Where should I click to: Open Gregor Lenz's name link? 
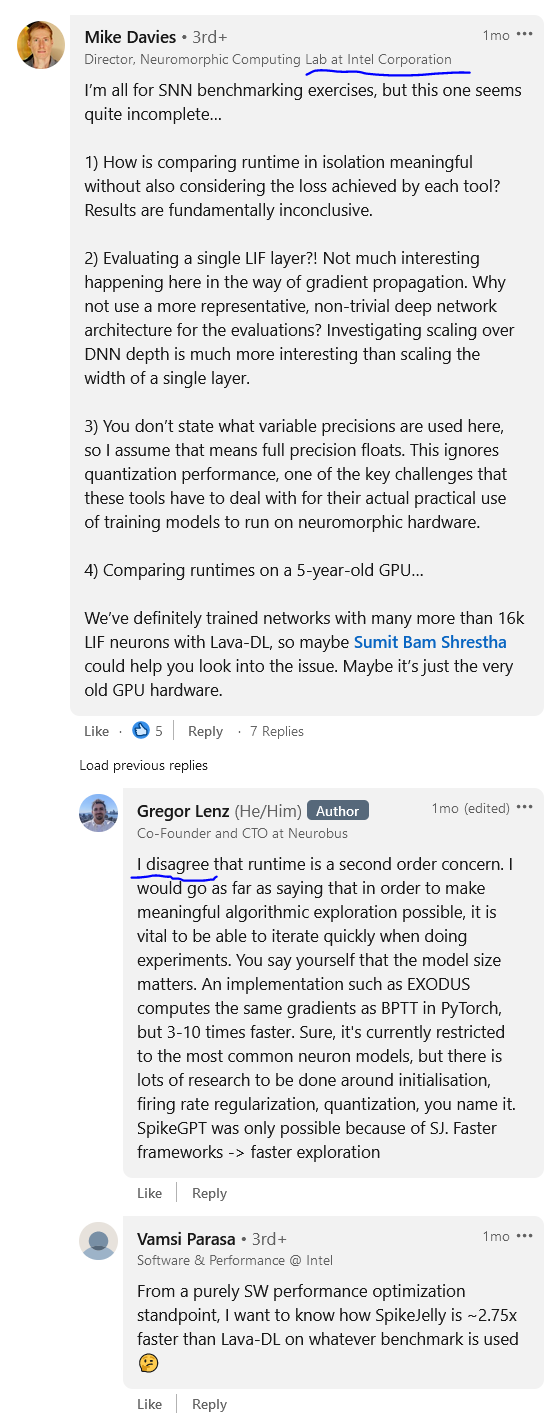183,811
